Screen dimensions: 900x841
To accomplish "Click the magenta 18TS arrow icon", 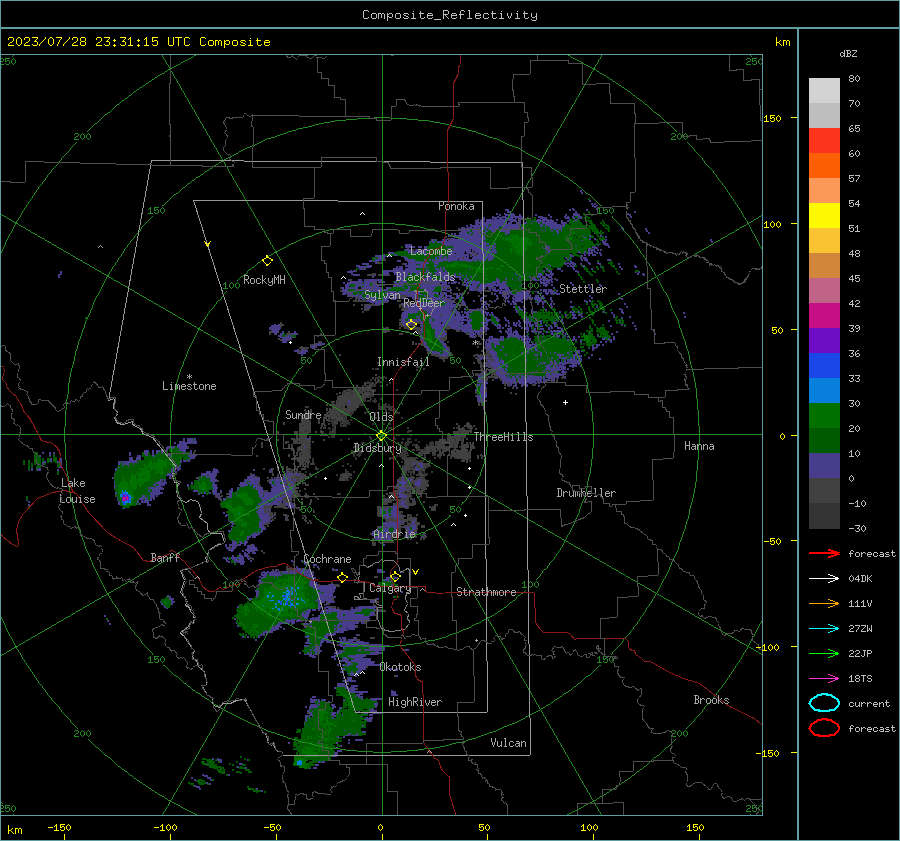I will click(x=824, y=679).
